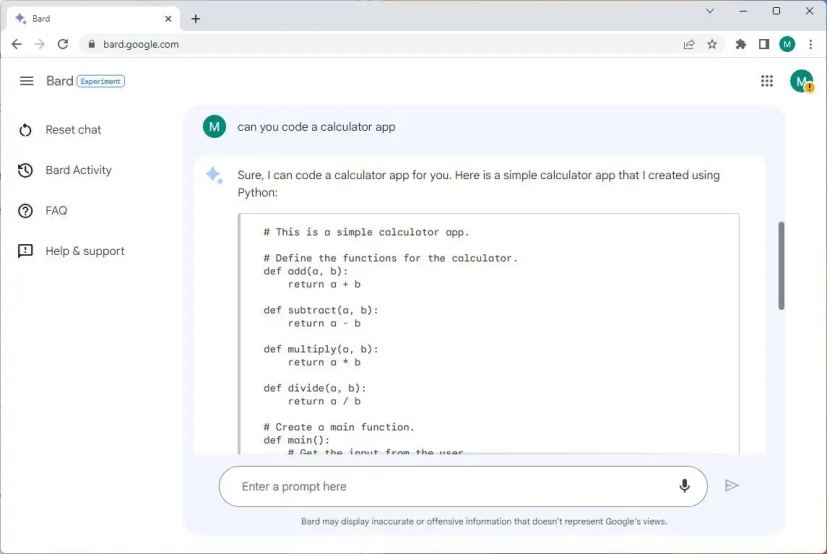
Task: View site security lock info
Action: [x=92, y=44]
